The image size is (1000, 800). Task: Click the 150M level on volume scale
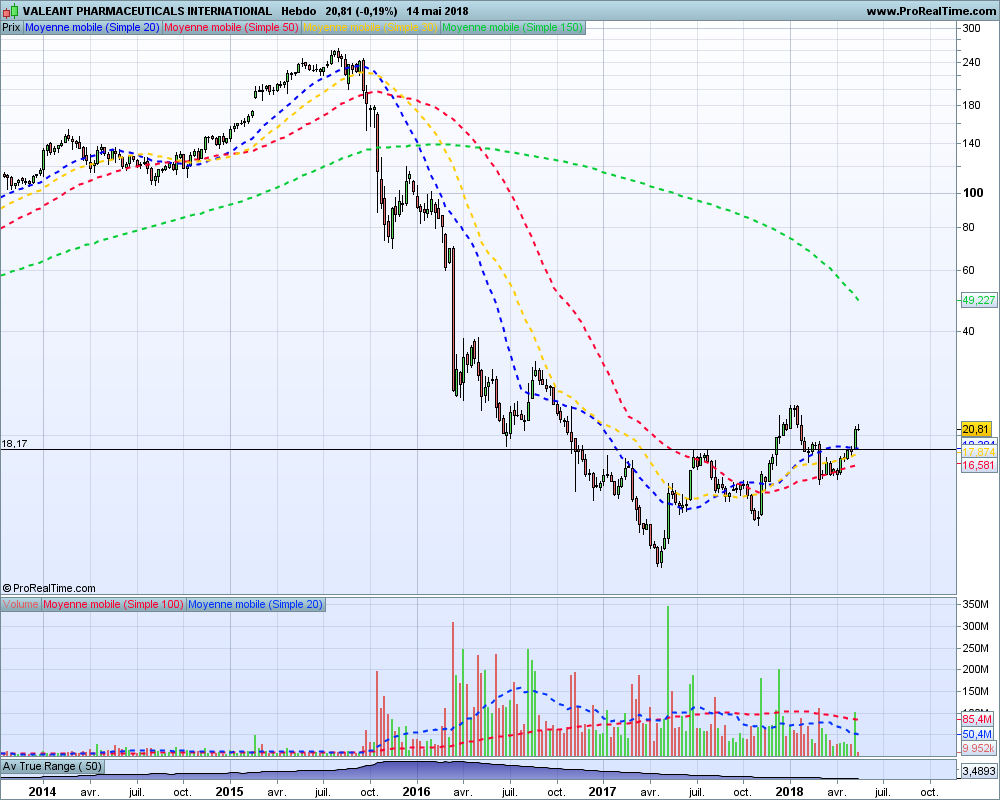click(x=976, y=691)
